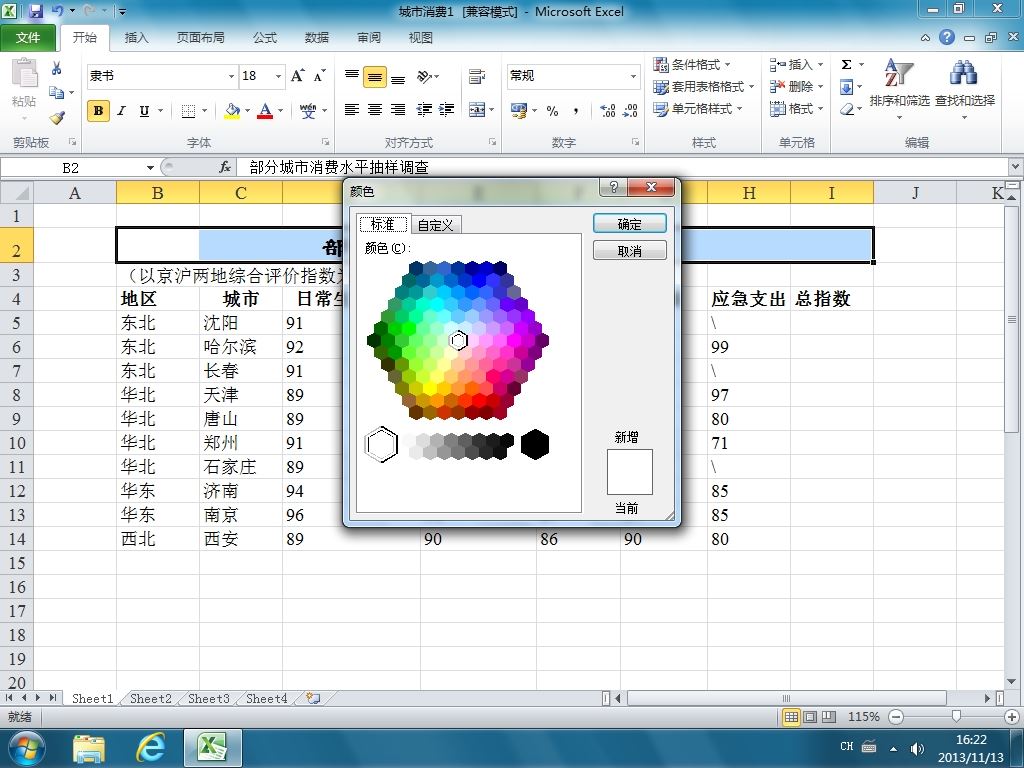Image resolution: width=1024 pixels, height=768 pixels.
Task: Align text left
Action: 351,110
